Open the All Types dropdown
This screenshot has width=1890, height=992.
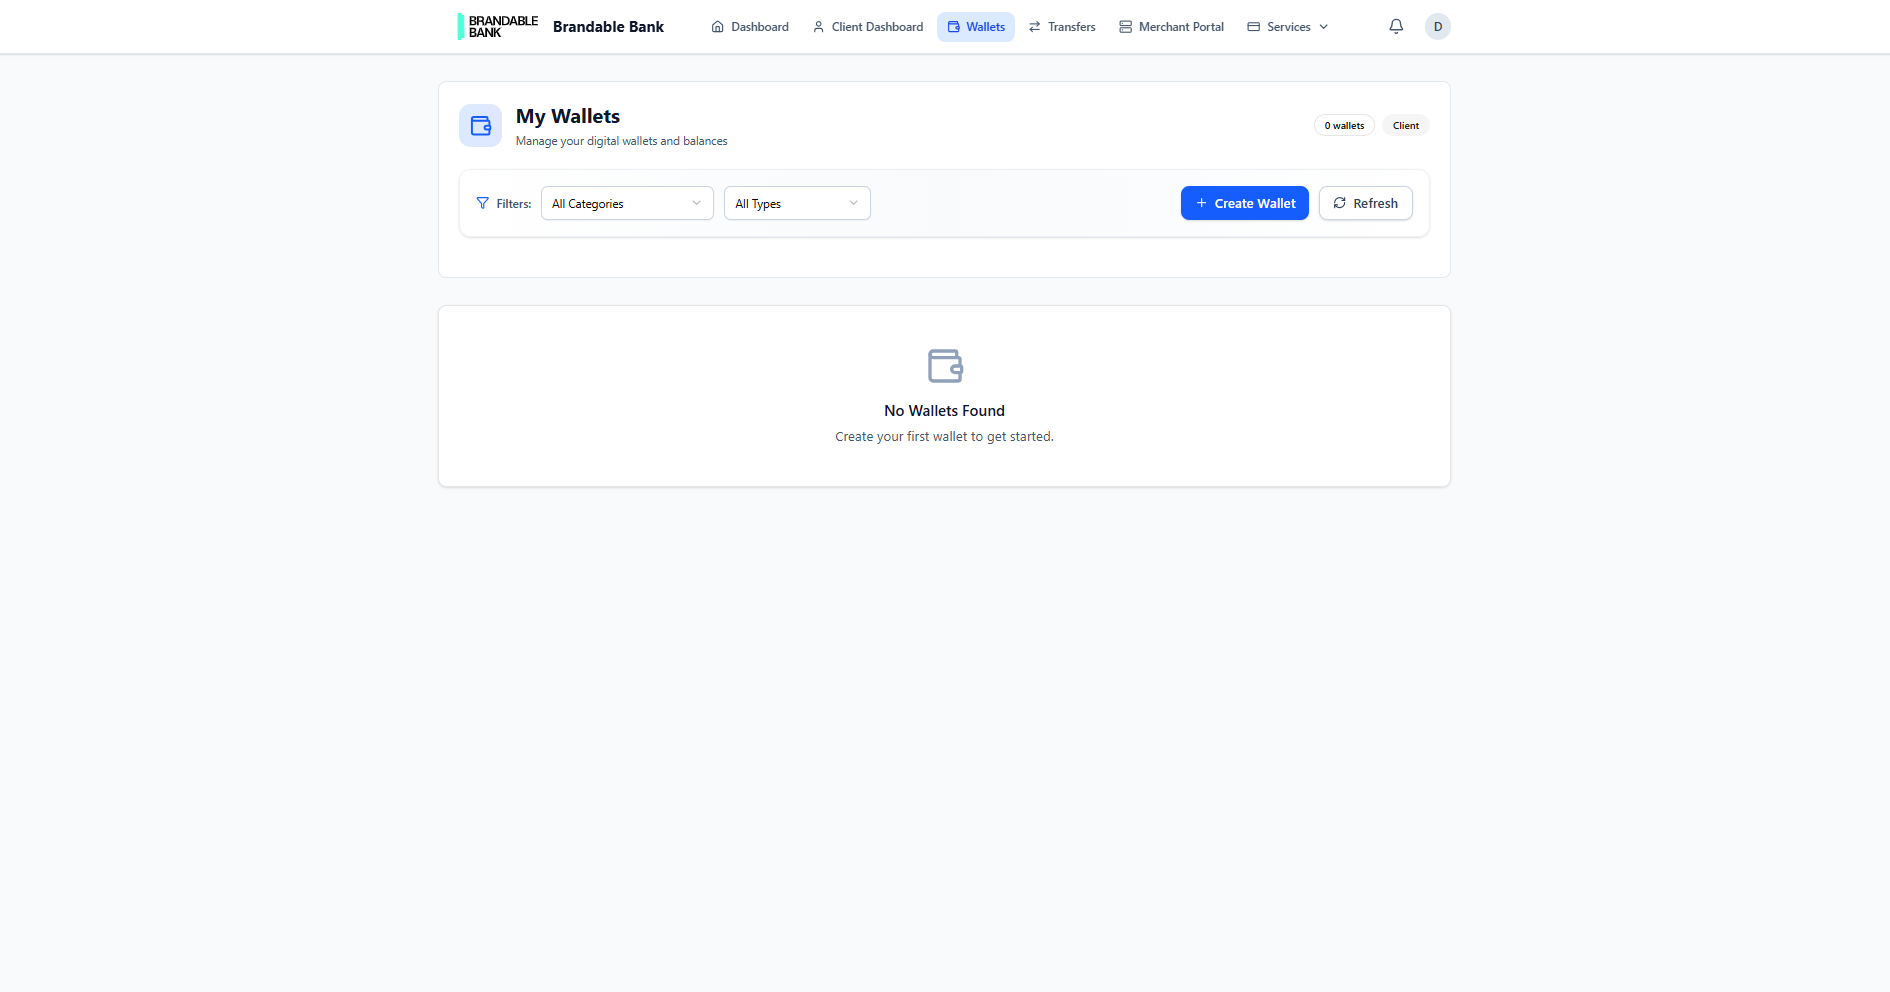(796, 203)
